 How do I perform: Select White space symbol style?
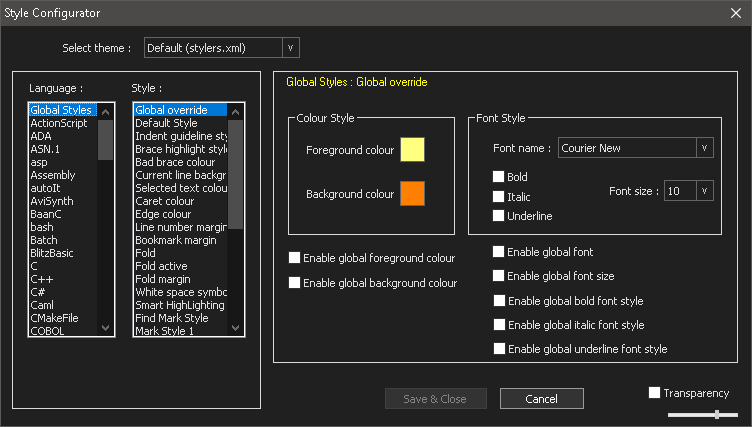click(180, 292)
